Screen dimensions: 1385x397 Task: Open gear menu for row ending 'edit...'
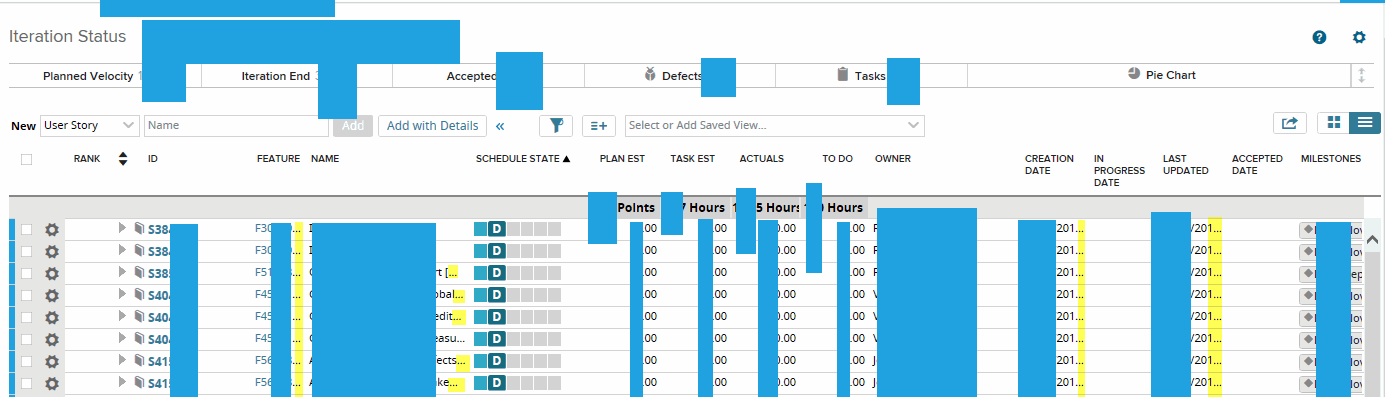coord(52,318)
